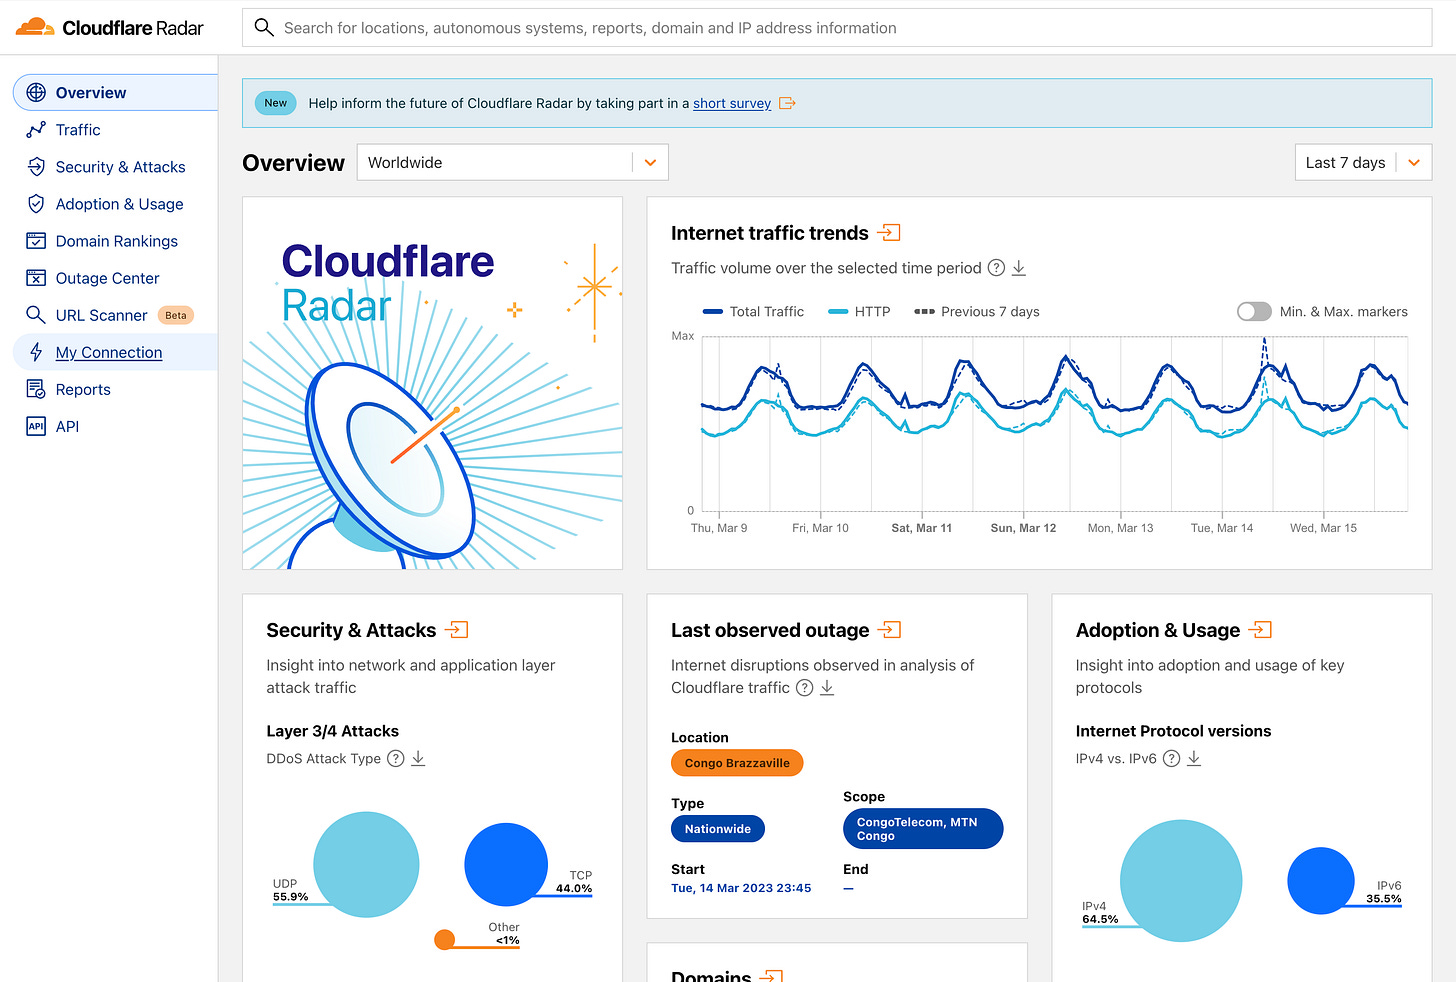Image resolution: width=1456 pixels, height=982 pixels.
Task: Toggle the HTTP legend series
Action: [860, 311]
